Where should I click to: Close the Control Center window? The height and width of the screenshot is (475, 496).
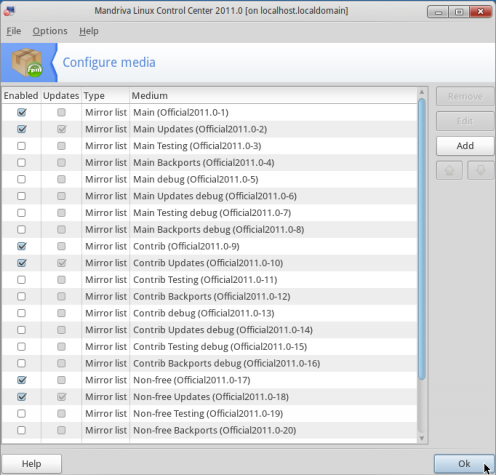click(x=480, y=12)
